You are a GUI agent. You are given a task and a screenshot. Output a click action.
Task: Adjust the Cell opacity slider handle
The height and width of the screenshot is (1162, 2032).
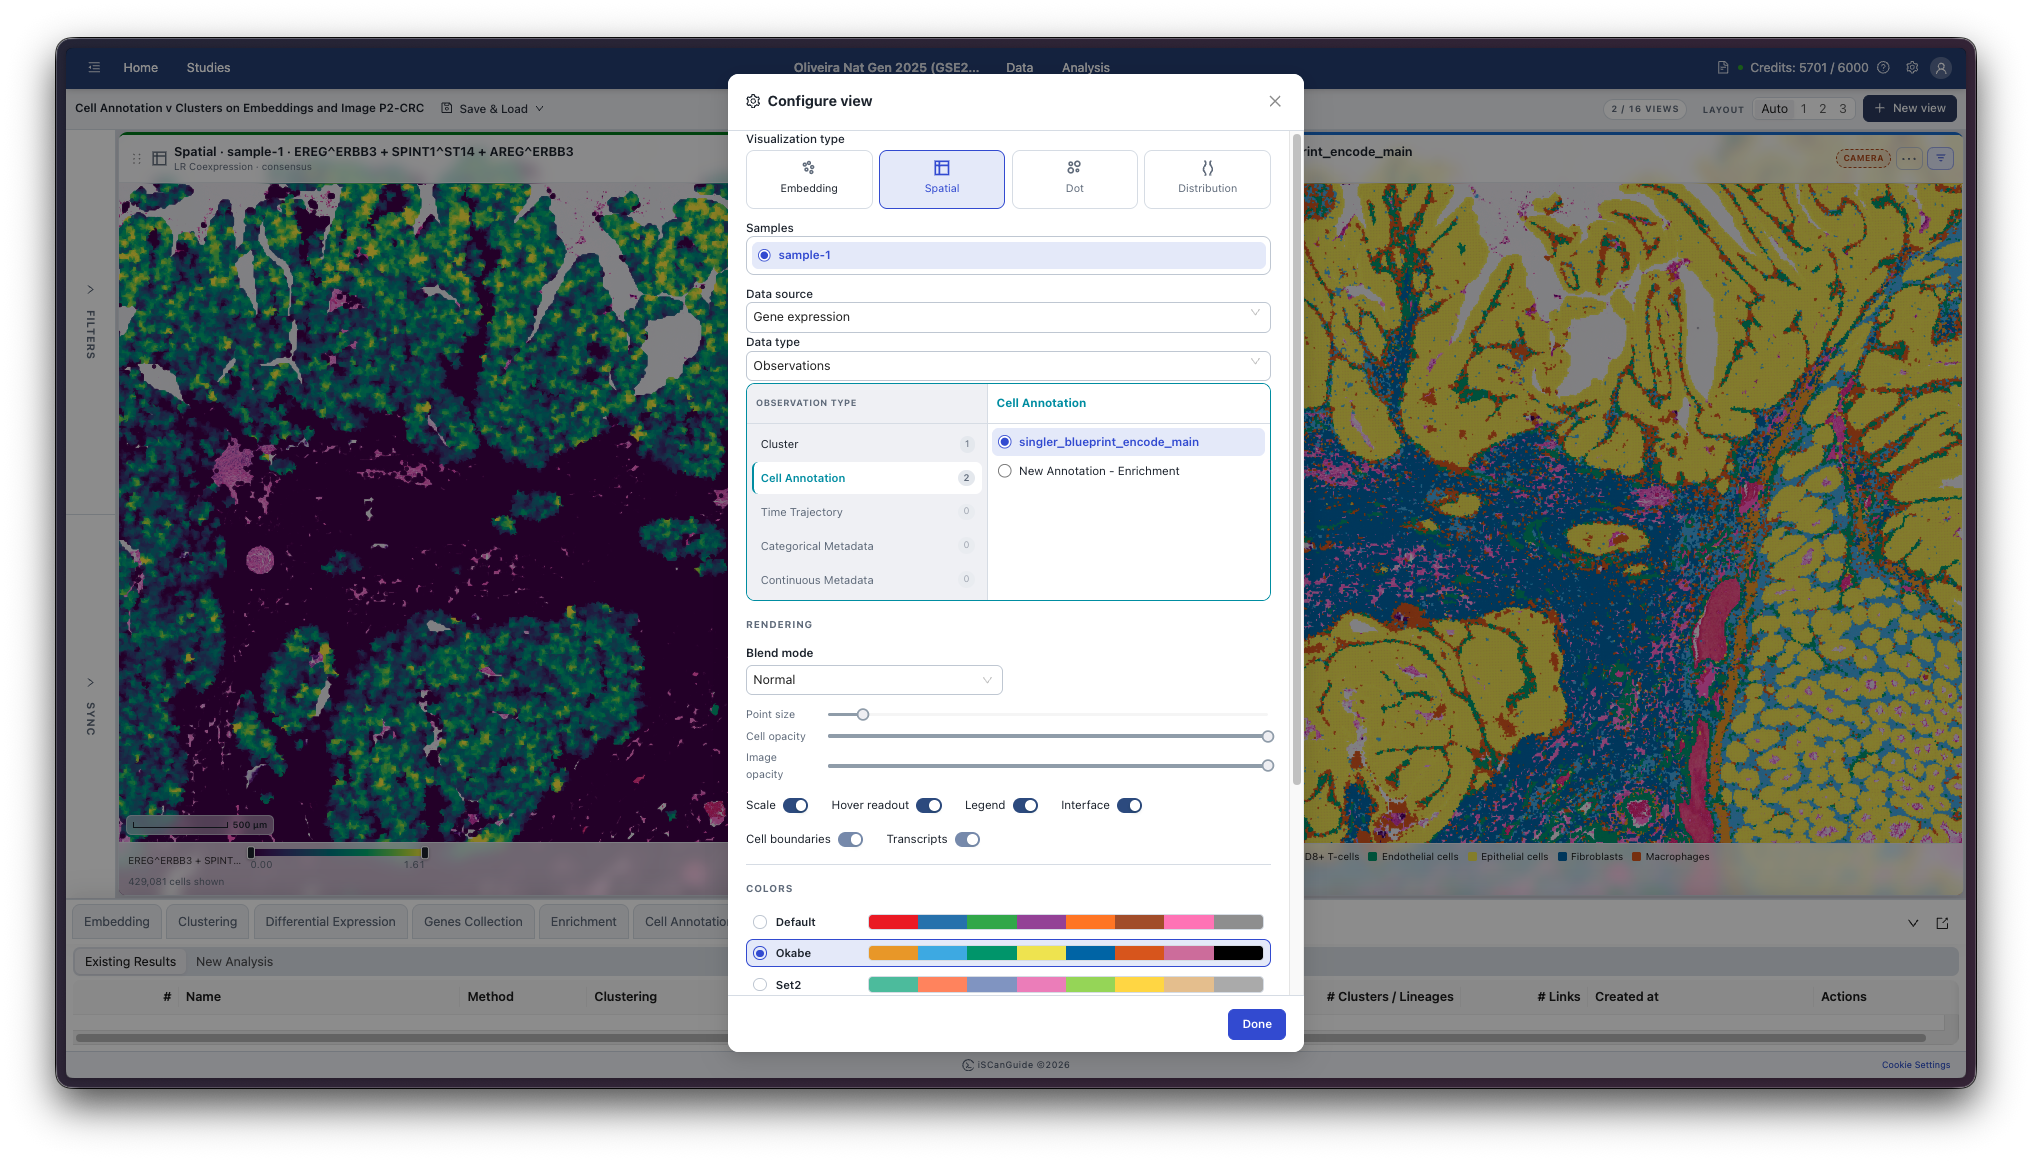(x=1268, y=737)
